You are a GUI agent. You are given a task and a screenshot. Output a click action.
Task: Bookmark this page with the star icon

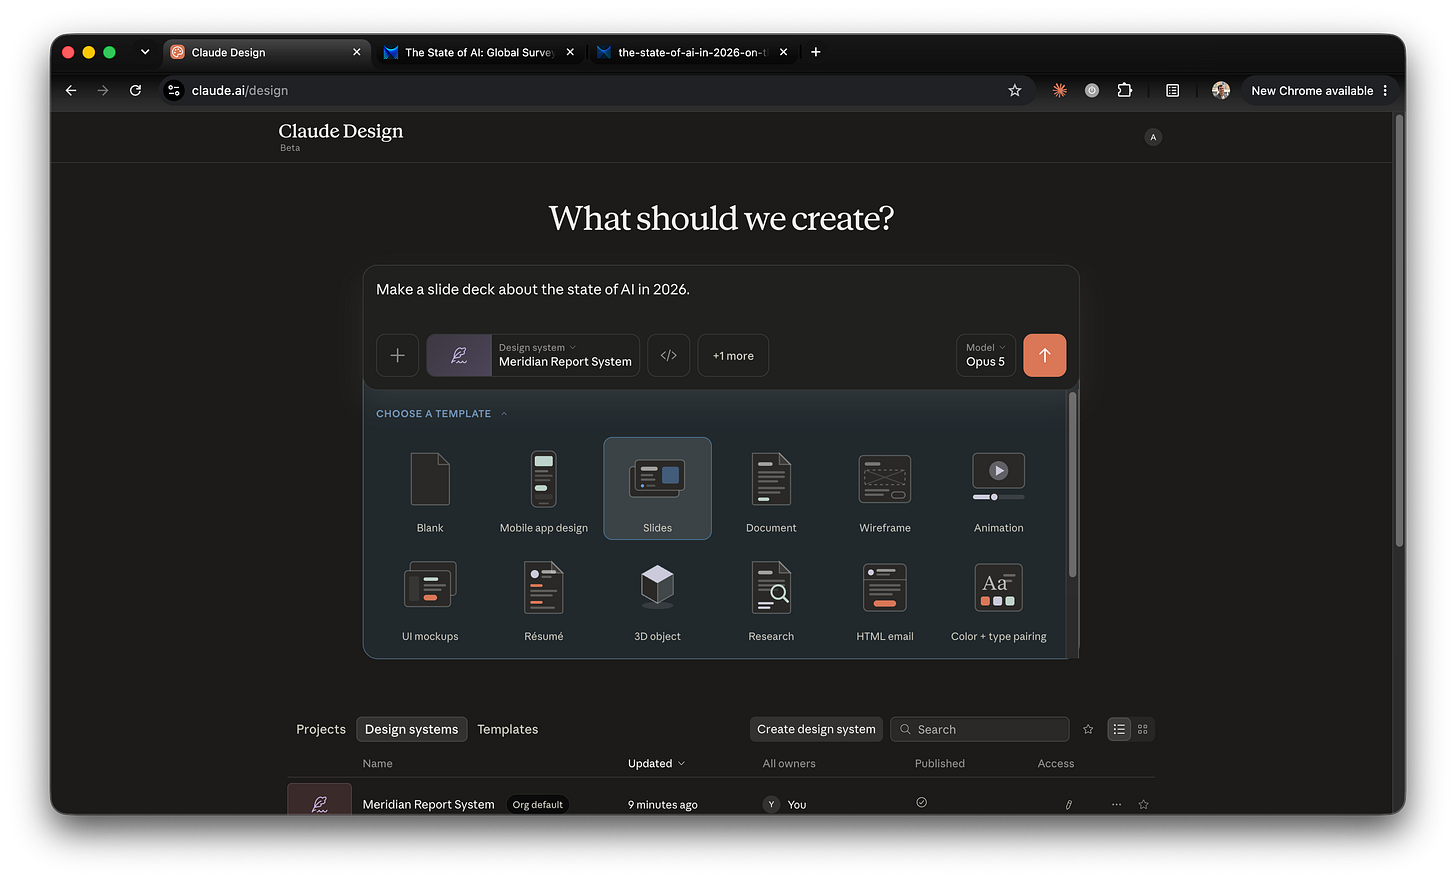[x=1015, y=90]
